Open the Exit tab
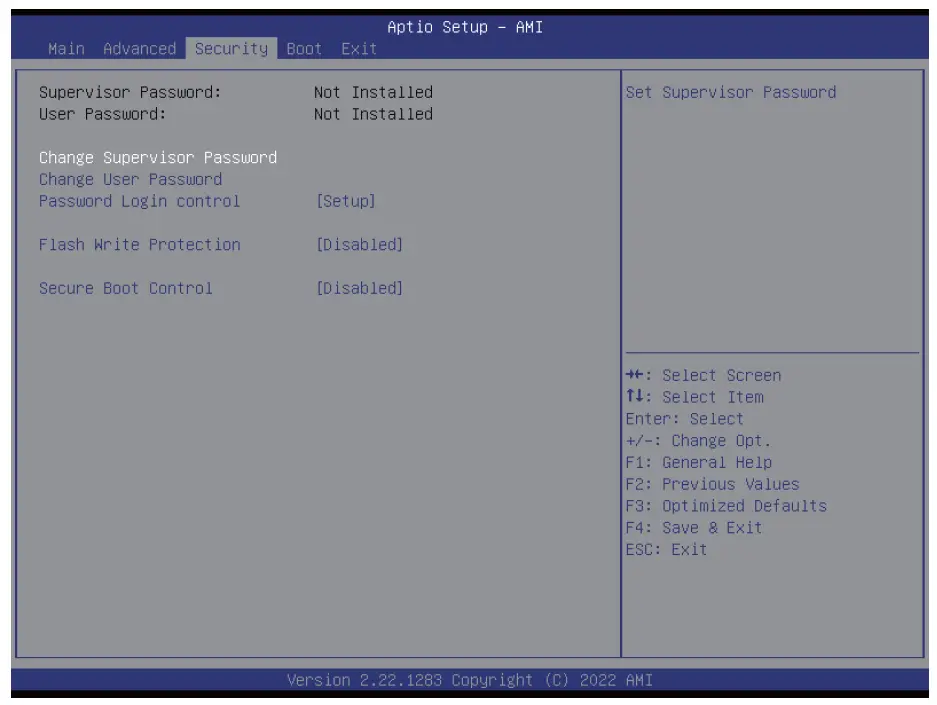This screenshot has width=937, height=705. click(360, 48)
